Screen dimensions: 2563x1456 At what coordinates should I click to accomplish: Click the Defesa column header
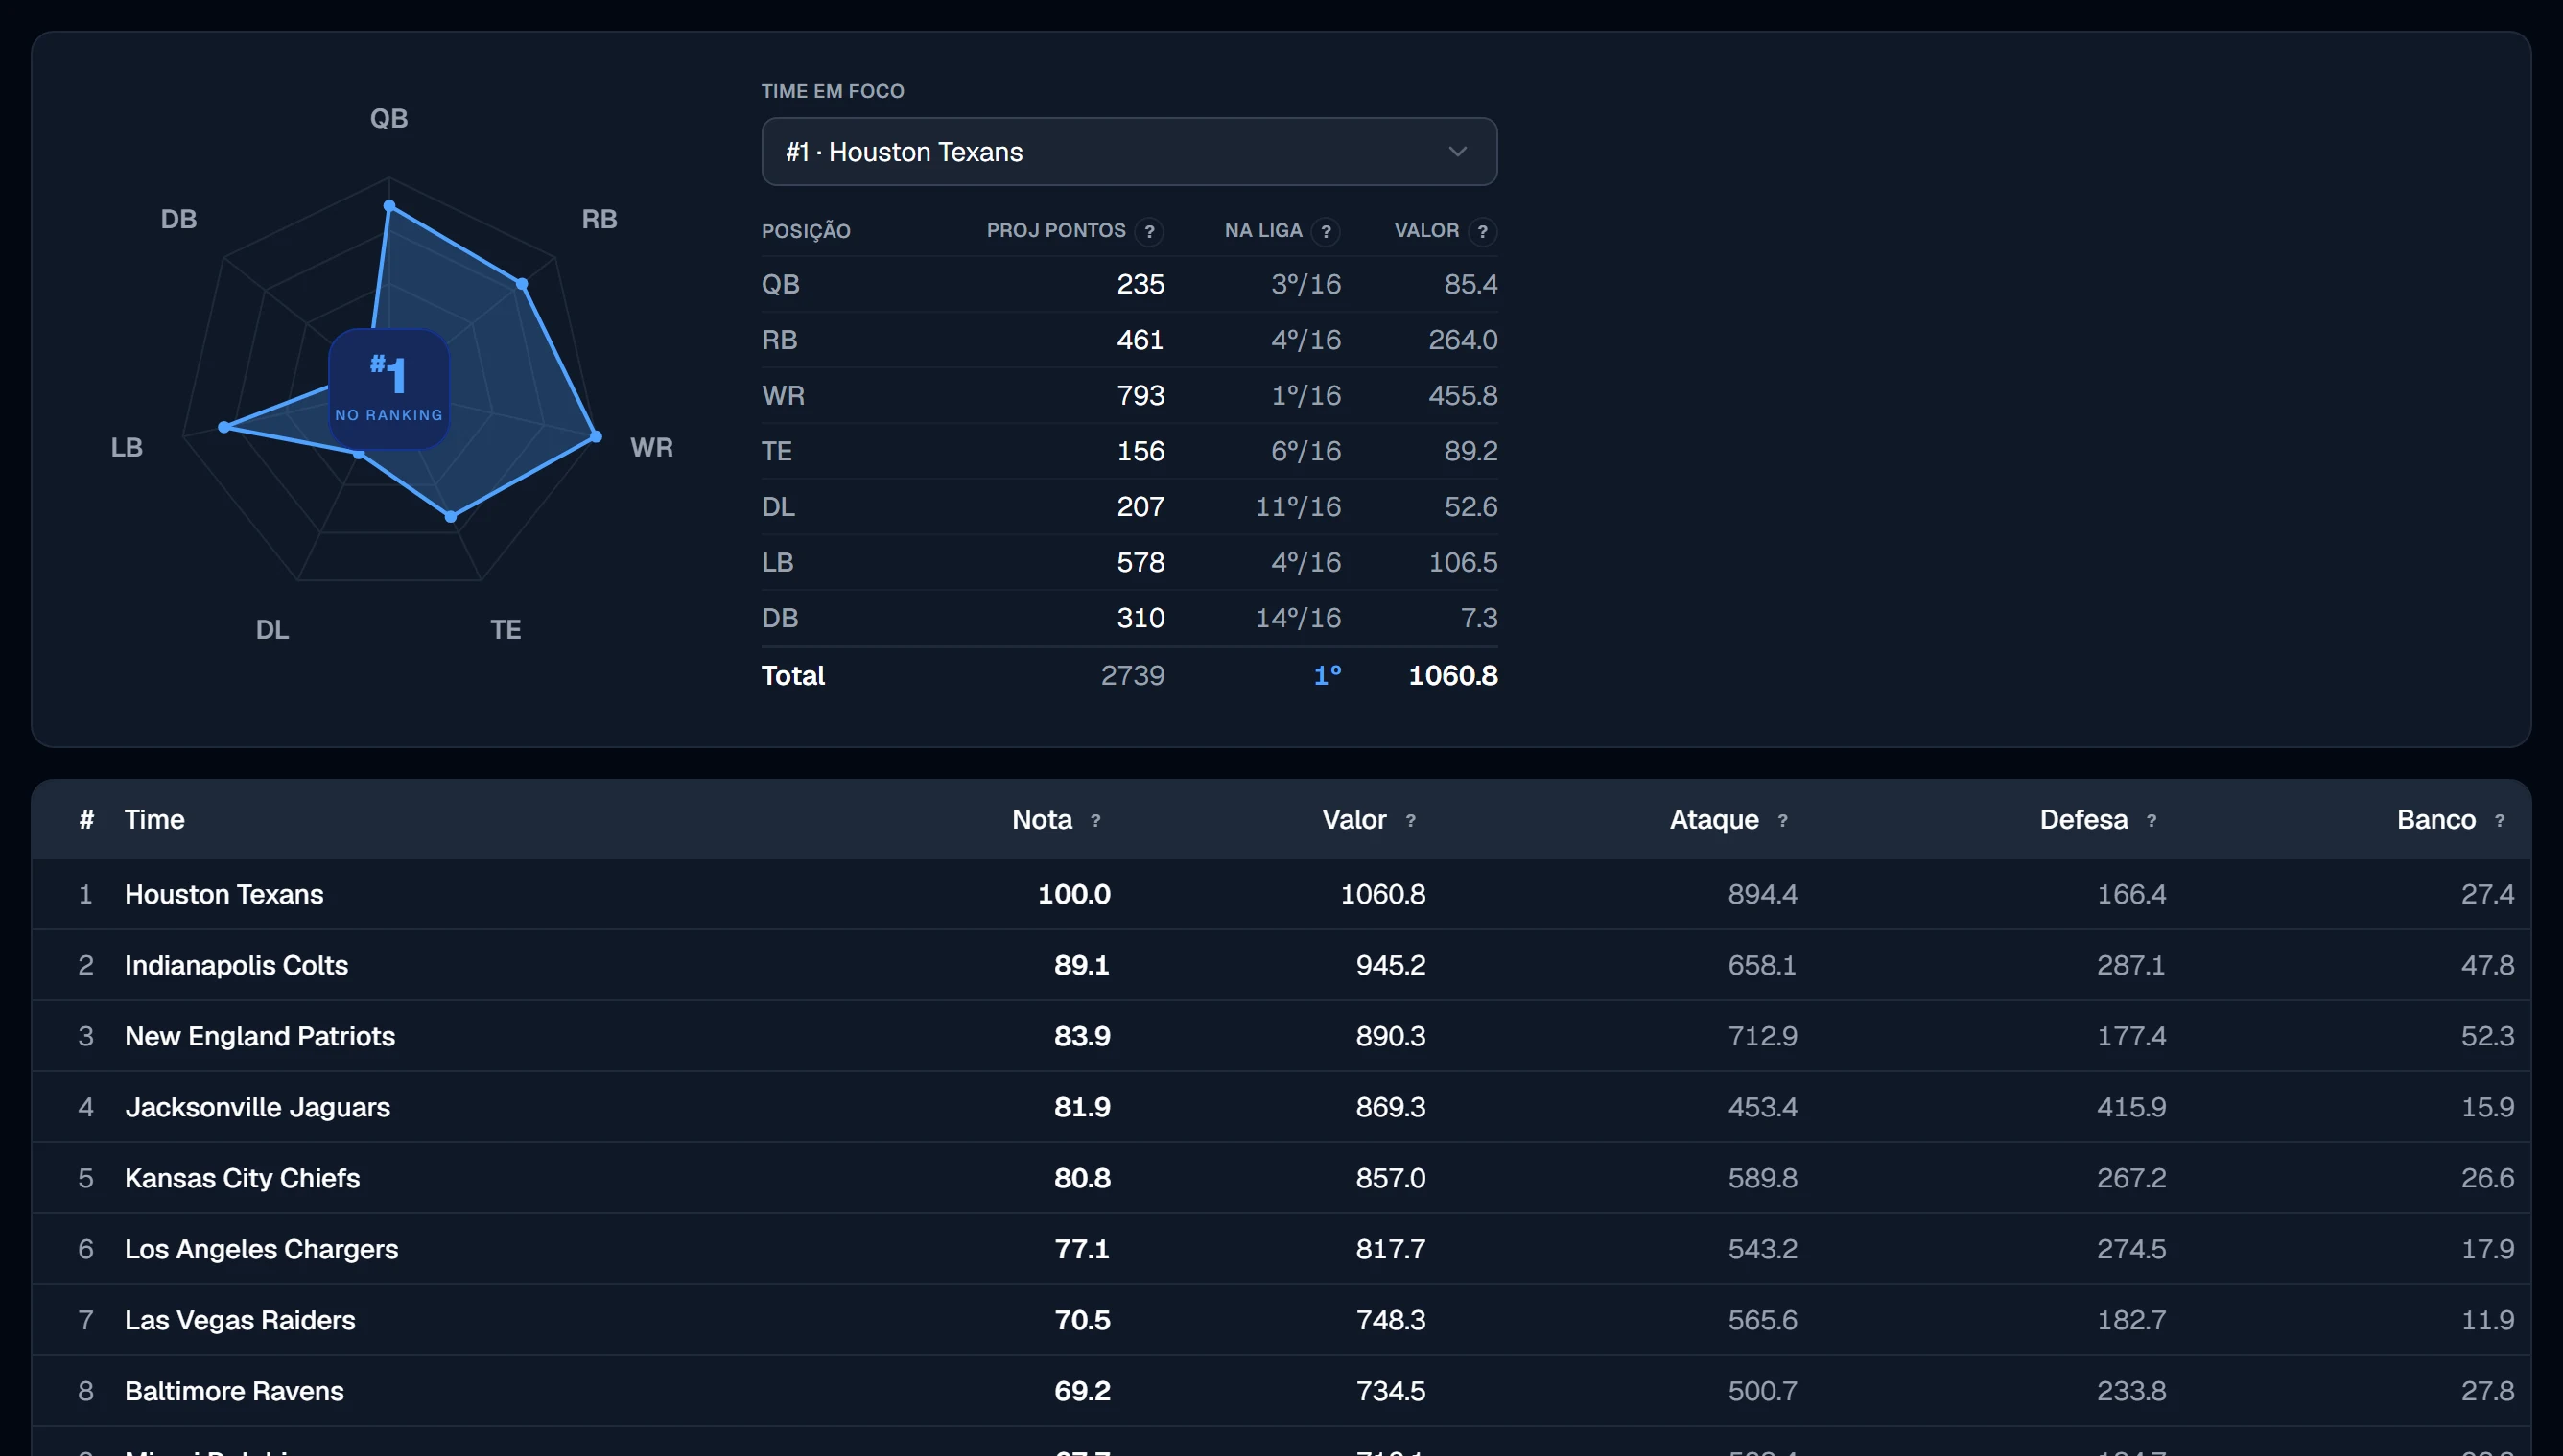(2084, 820)
